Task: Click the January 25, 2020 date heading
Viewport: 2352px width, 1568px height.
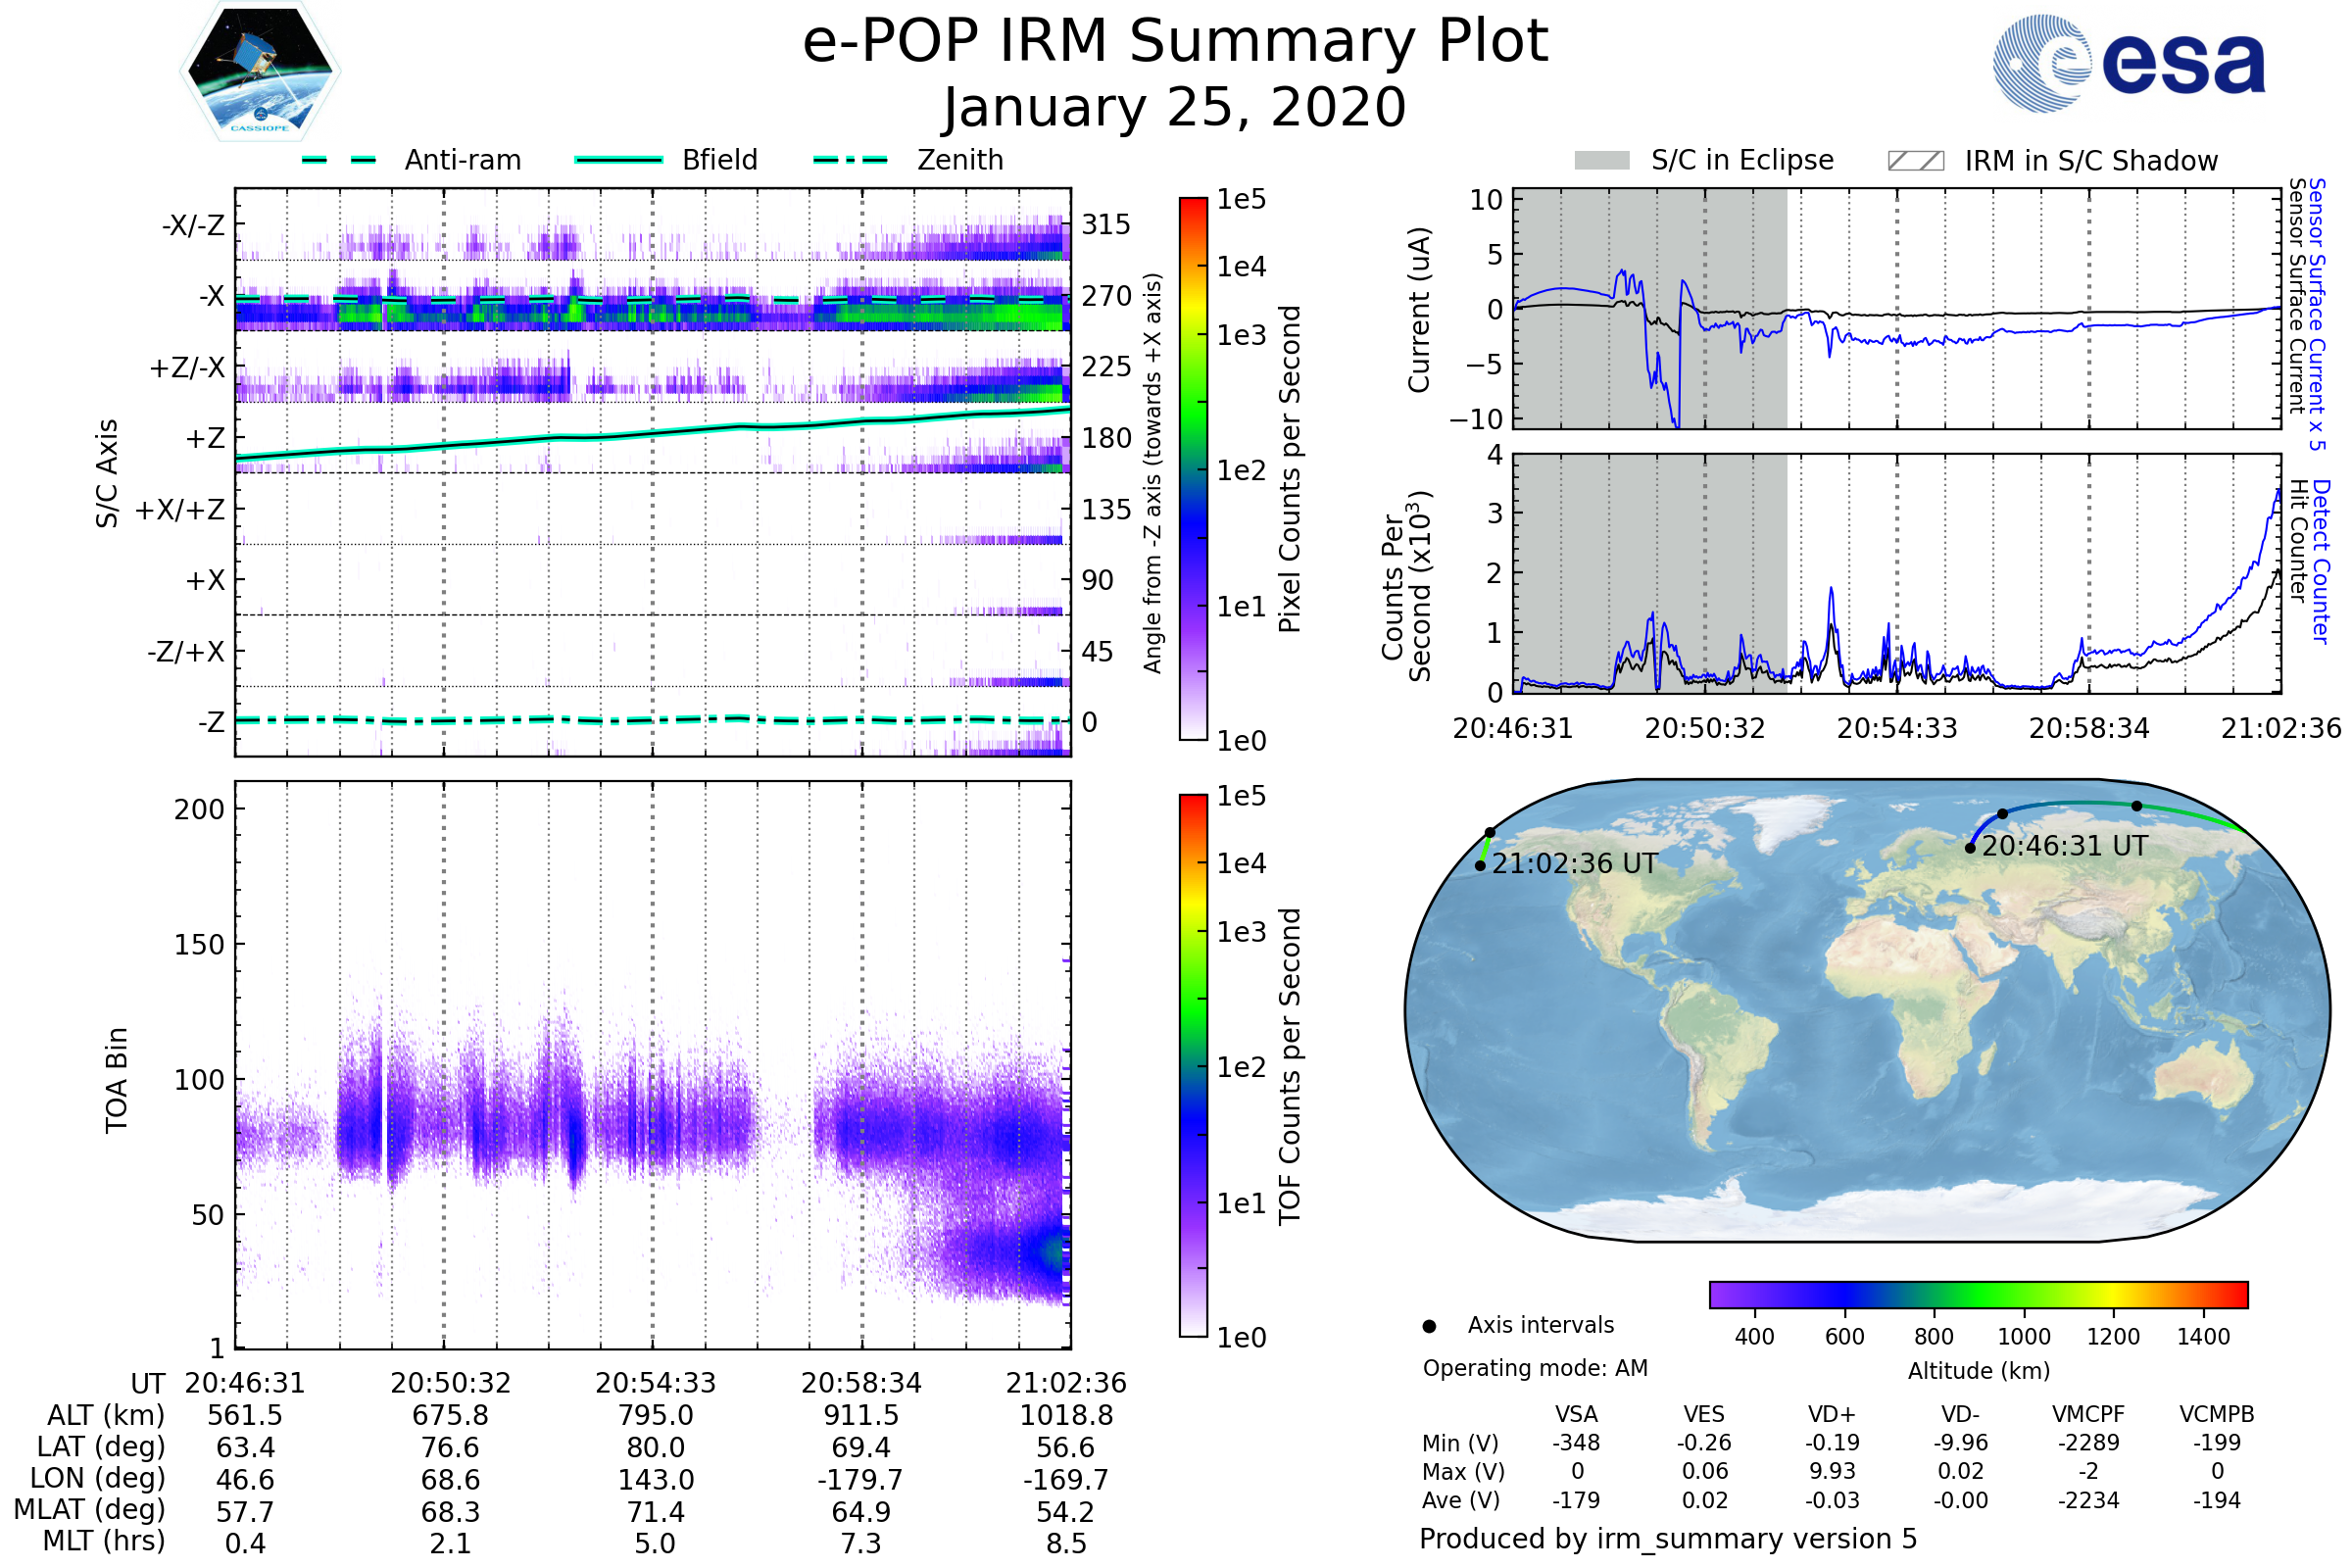Action: [x=1175, y=108]
